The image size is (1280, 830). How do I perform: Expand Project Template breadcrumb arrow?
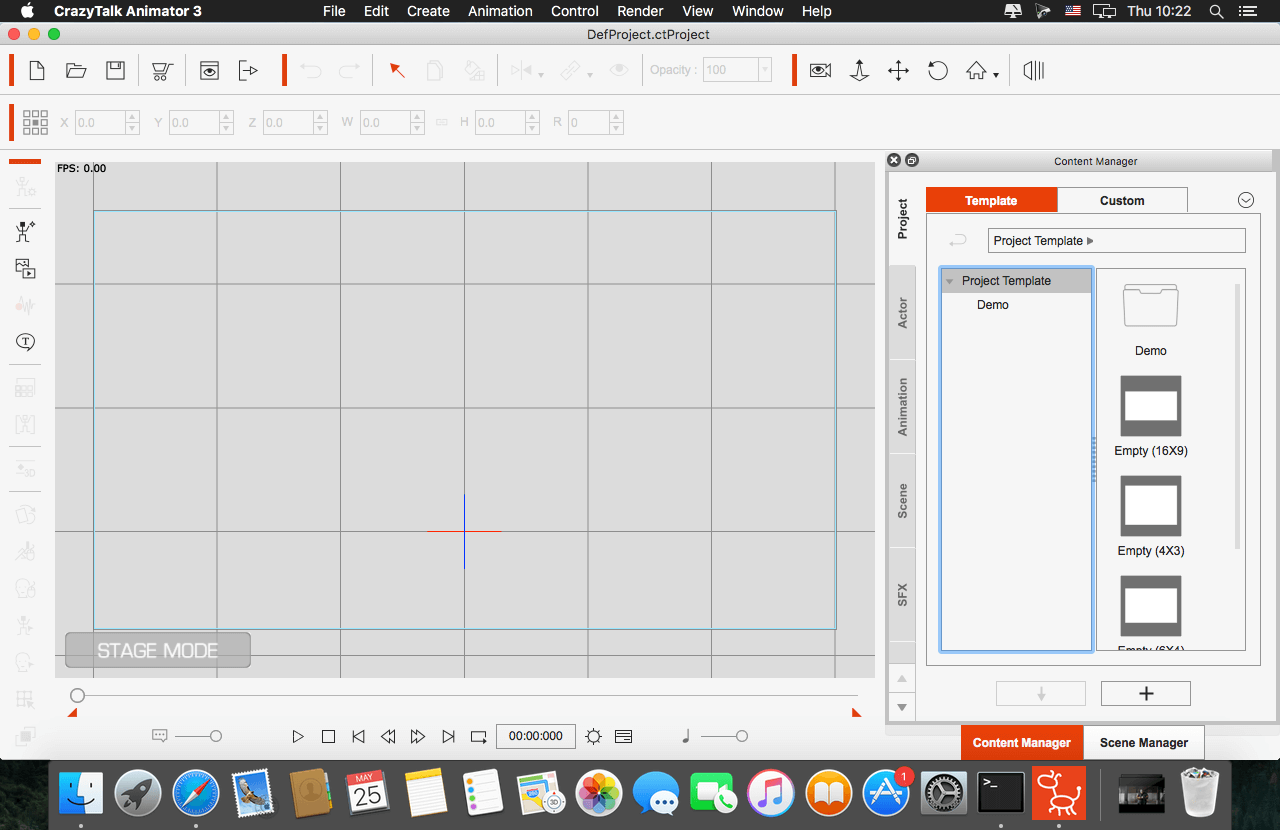[x=1090, y=241]
